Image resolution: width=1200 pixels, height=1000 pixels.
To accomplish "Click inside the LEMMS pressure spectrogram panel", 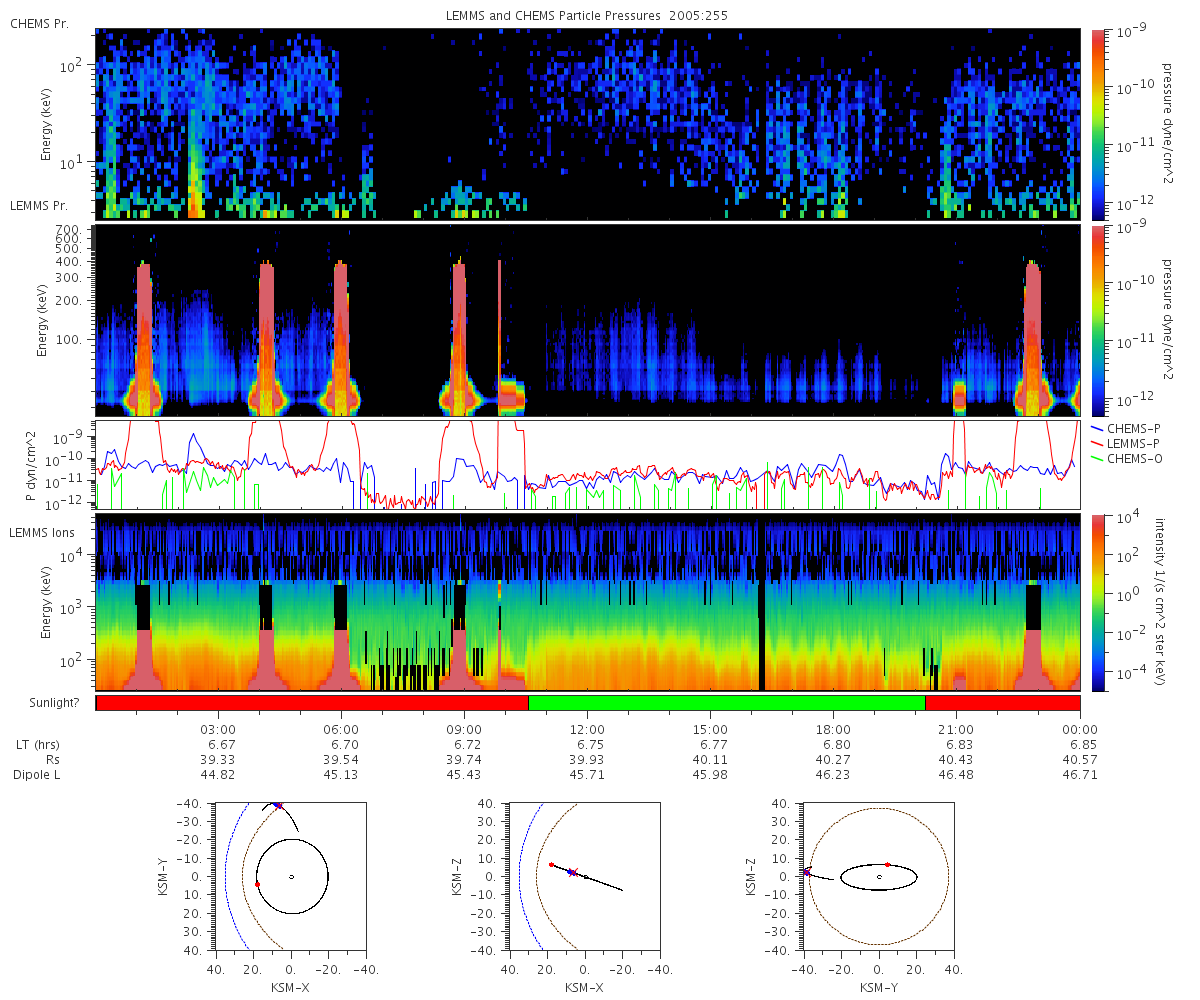I will tap(588, 321).
